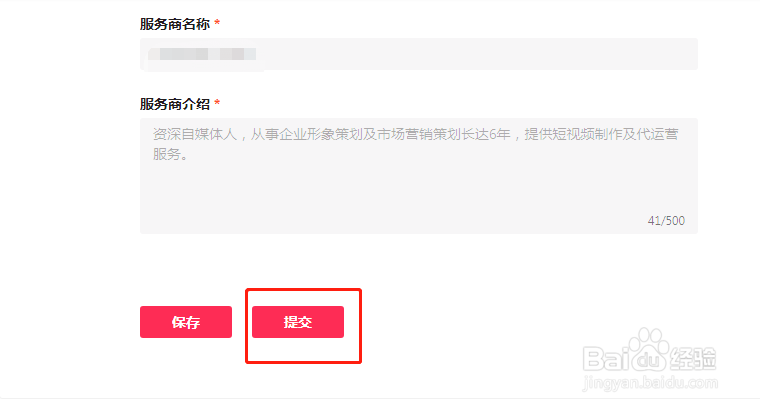Screen dimensions: 760x409
Task: Click the 服务商名称 field label
Action: [x=175, y=23]
